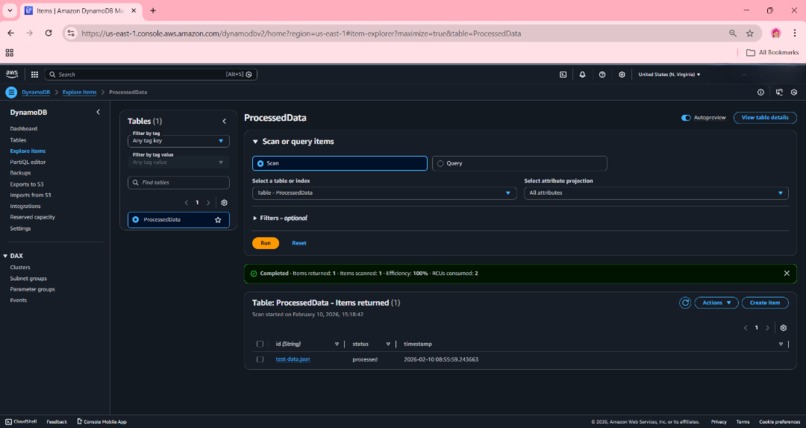Image resolution: width=806 pixels, height=428 pixels.
Task: Open the browser apps grid shortcut
Action: 9,52
